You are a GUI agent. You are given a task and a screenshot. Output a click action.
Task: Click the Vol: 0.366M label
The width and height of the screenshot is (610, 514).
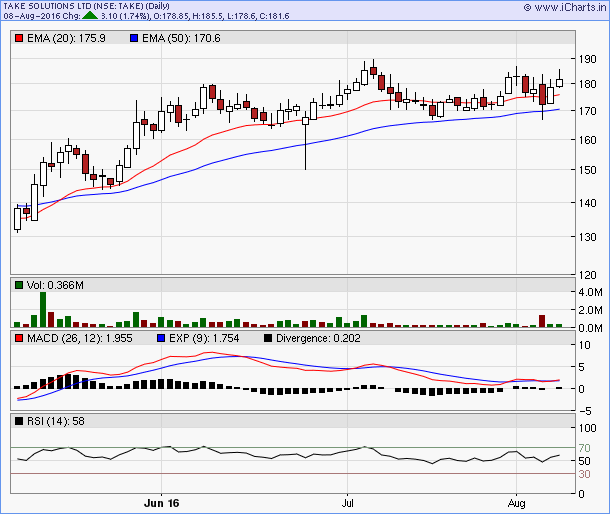coord(55,285)
